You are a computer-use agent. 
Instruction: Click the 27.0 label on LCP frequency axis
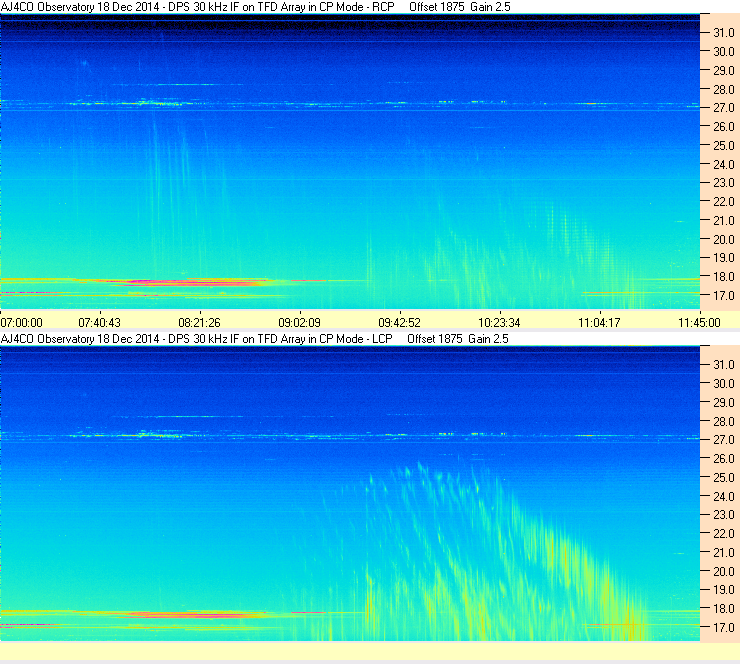tap(724, 440)
